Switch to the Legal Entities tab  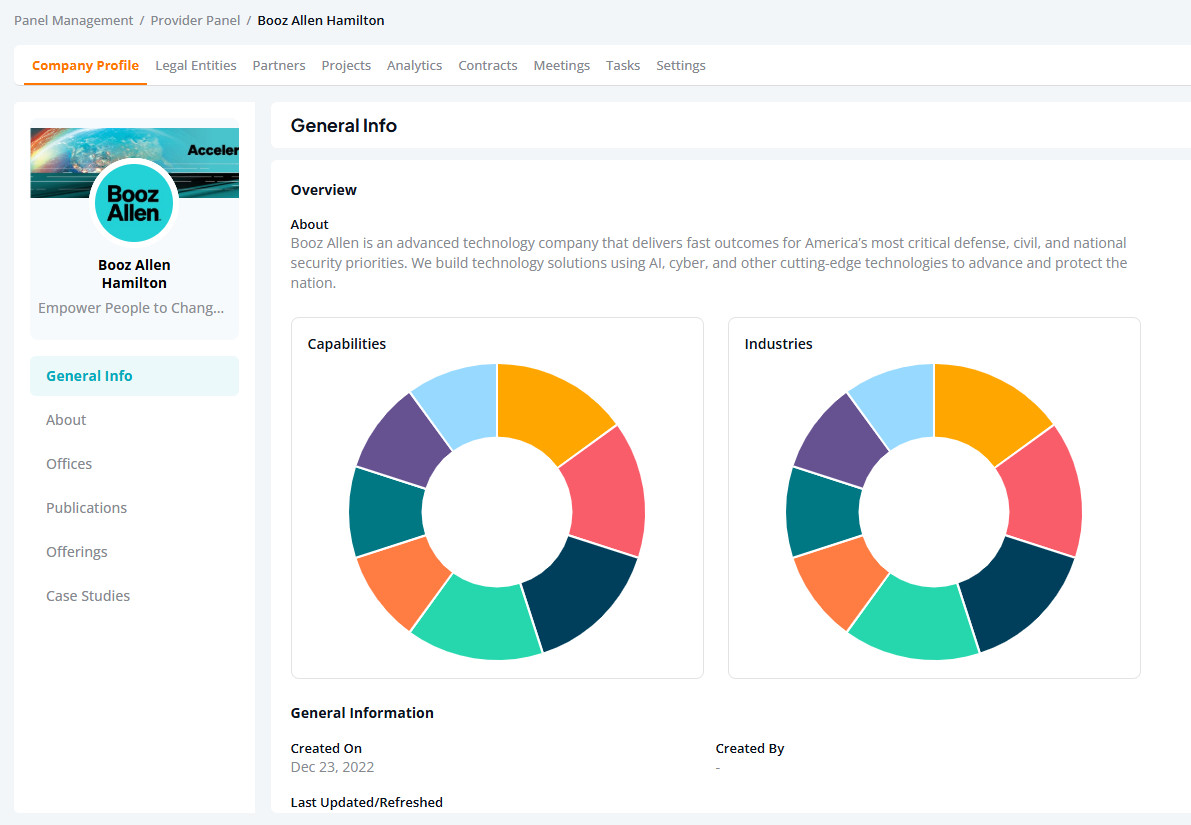[196, 65]
